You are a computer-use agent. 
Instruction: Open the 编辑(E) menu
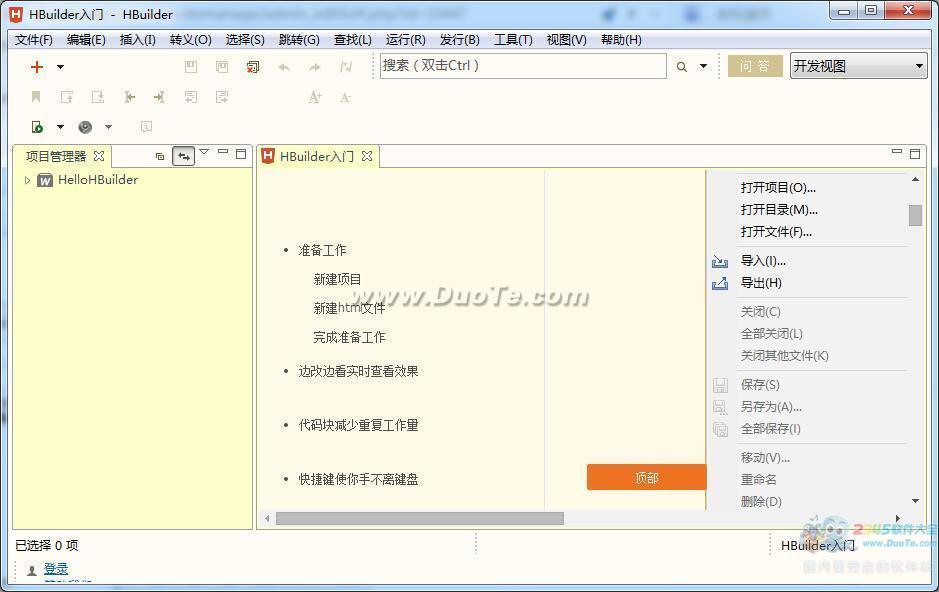coord(86,40)
